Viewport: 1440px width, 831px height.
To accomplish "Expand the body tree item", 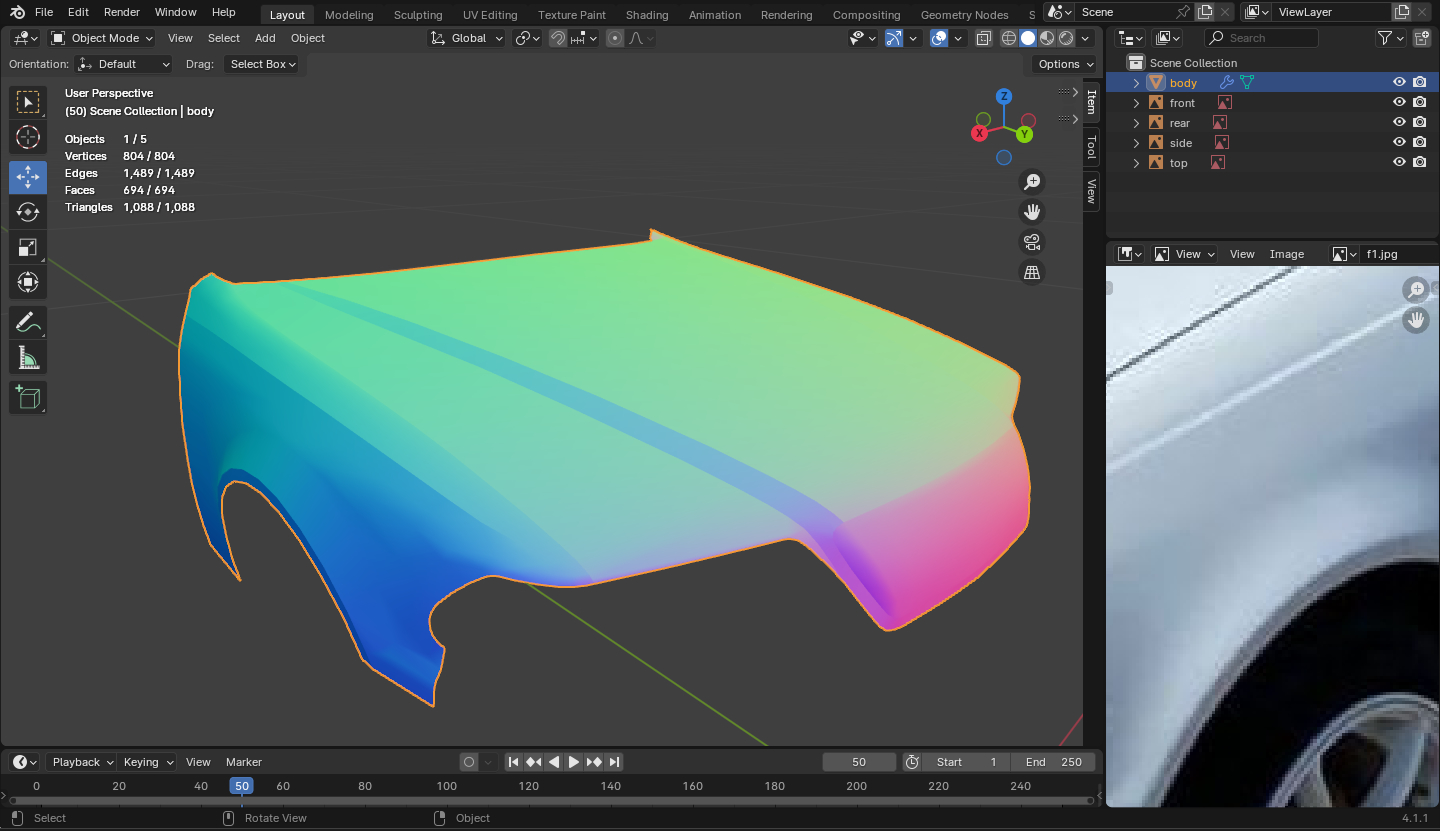I will 1136,83.
